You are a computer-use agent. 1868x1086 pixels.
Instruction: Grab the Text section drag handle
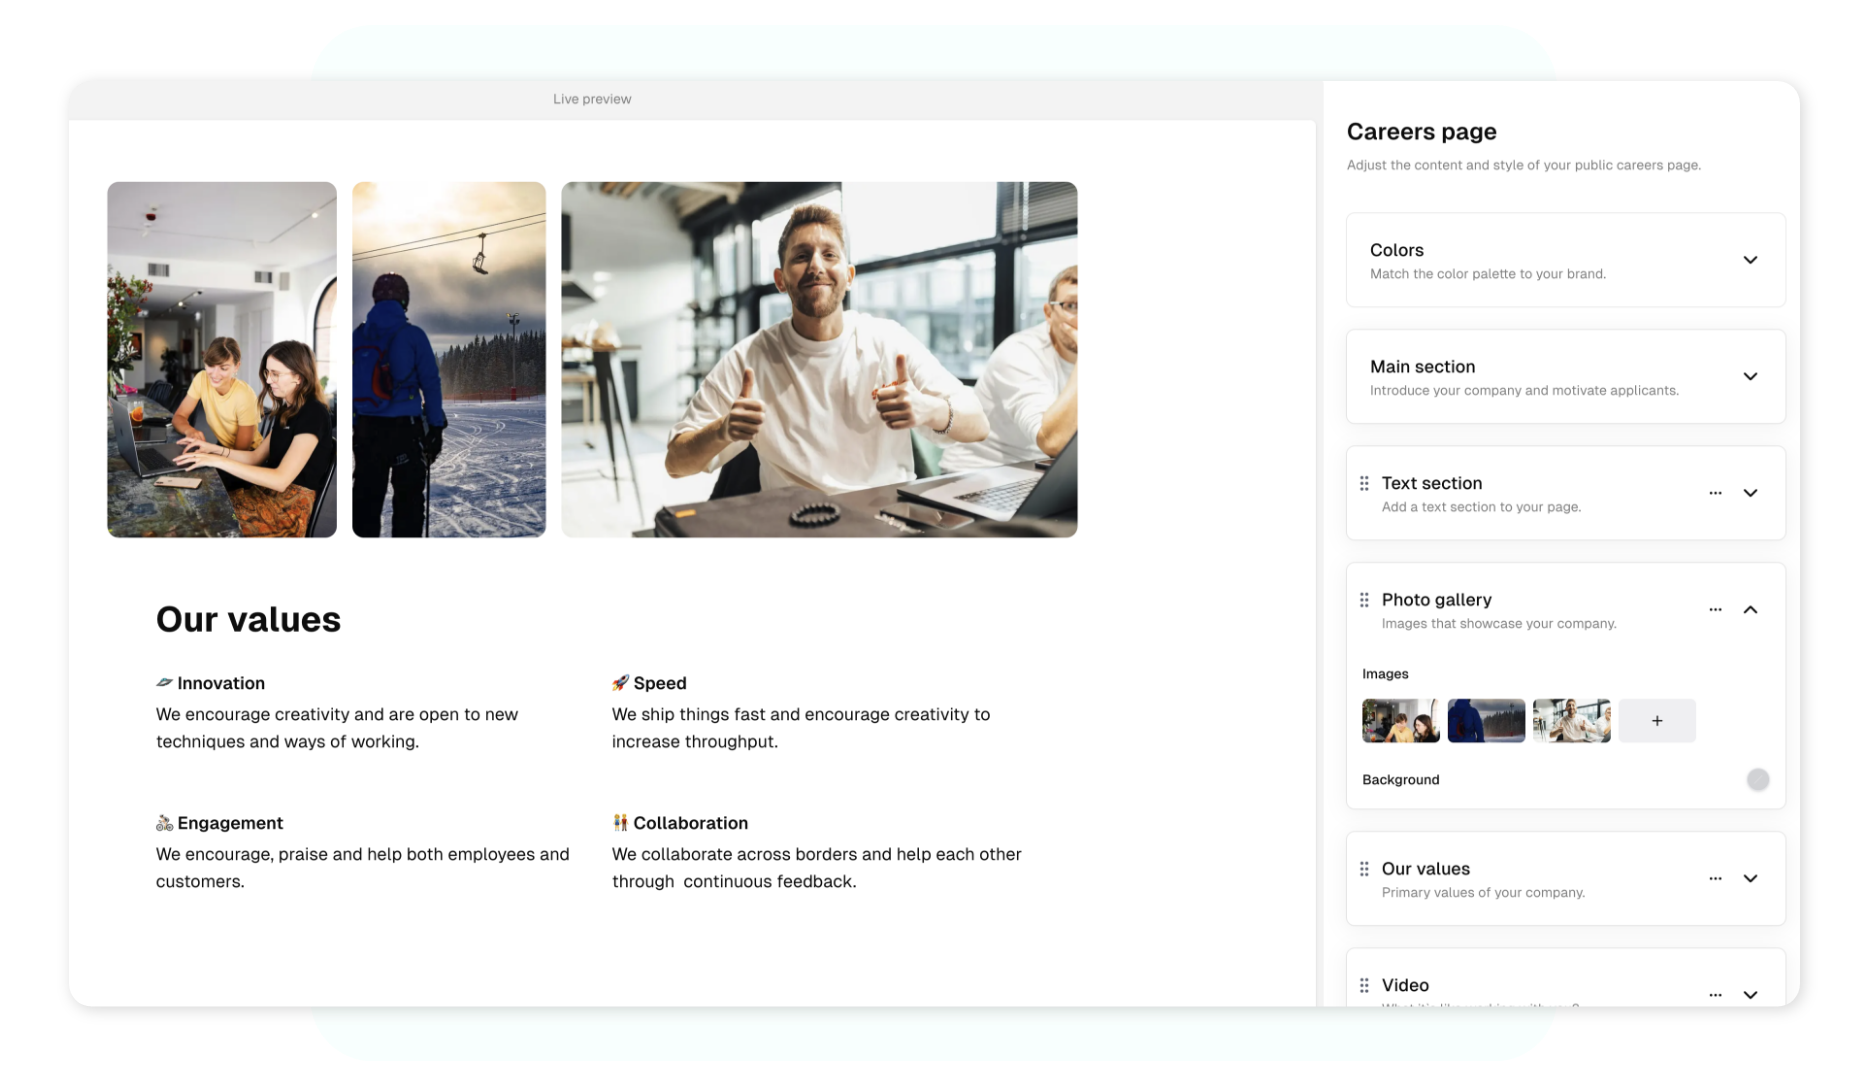click(x=1364, y=484)
